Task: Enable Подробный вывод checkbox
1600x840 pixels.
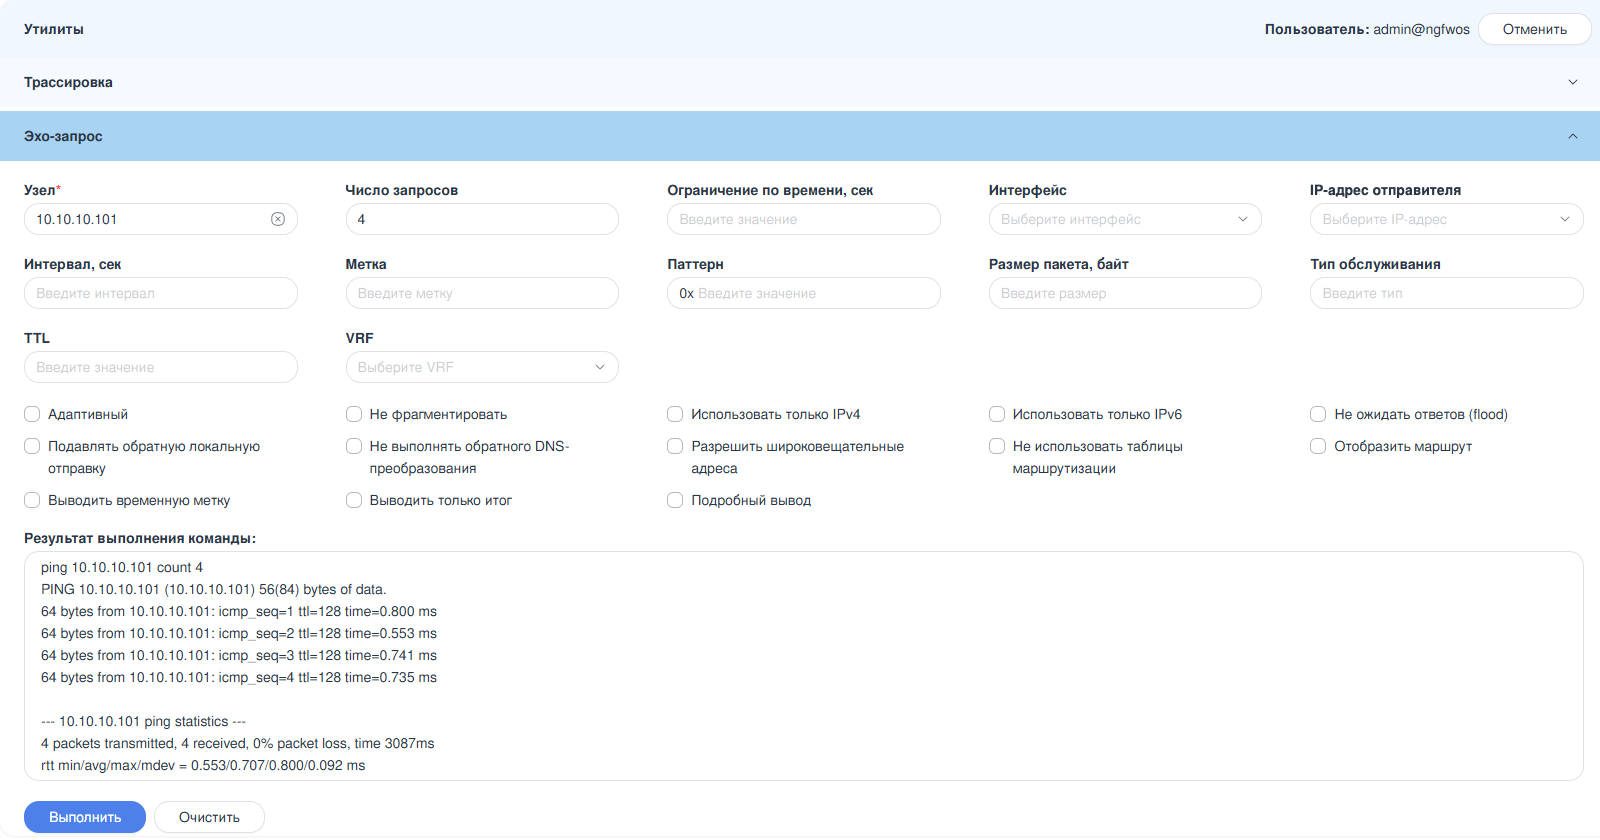Action: point(675,500)
